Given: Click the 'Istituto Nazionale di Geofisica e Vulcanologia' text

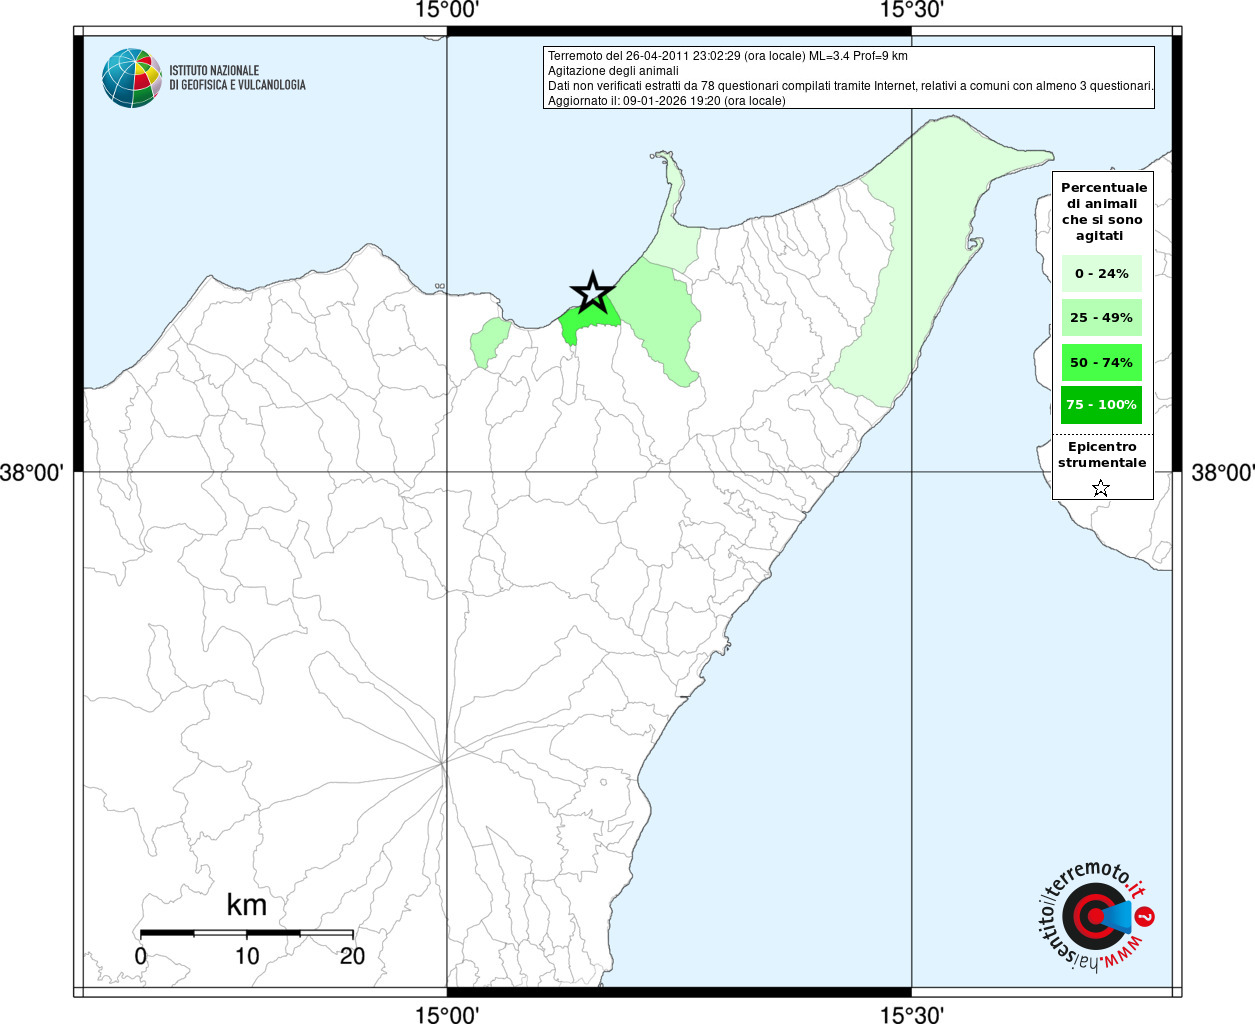Looking at the screenshot, I should (237, 78).
